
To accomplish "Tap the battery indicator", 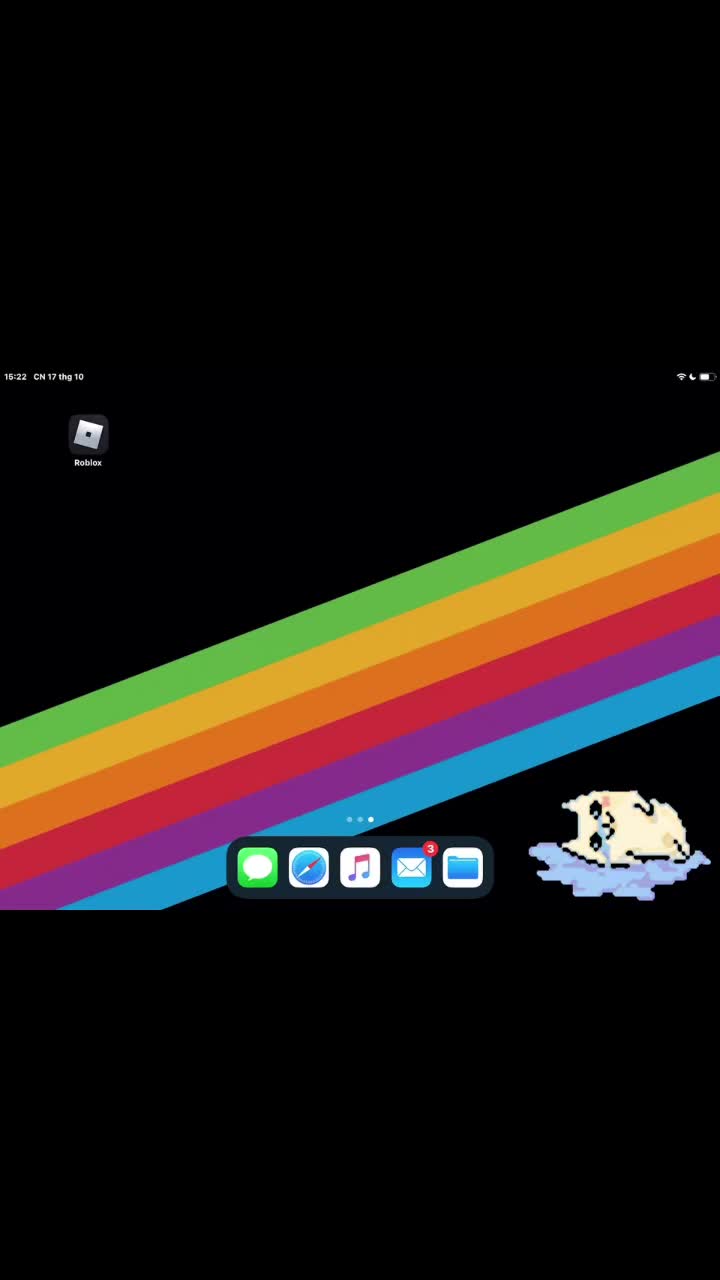I will click(707, 377).
